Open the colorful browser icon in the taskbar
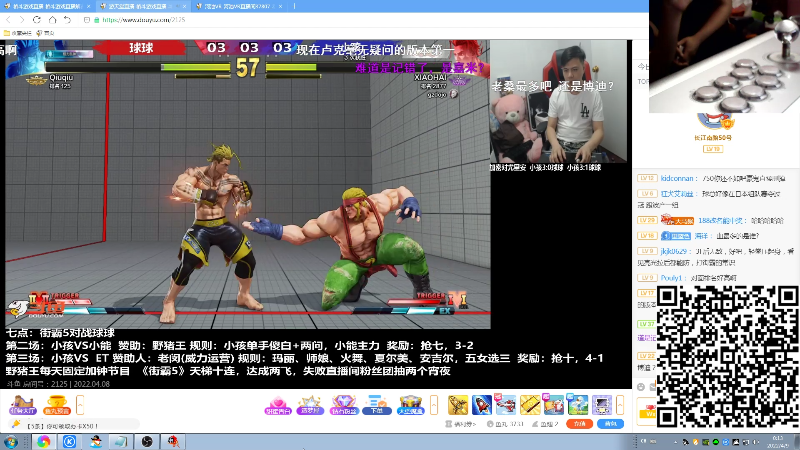This screenshot has width=800, height=450. pyautogui.click(x=43, y=441)
